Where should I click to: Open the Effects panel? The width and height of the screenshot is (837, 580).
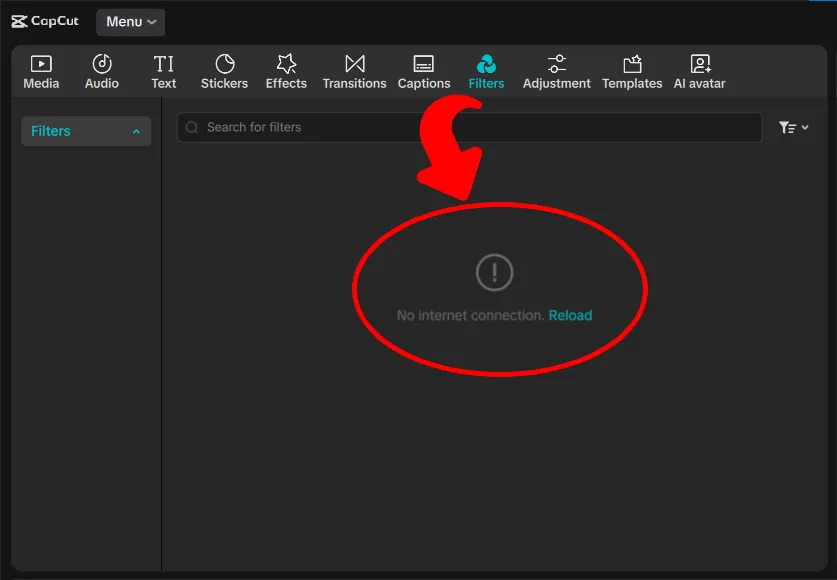286,72
